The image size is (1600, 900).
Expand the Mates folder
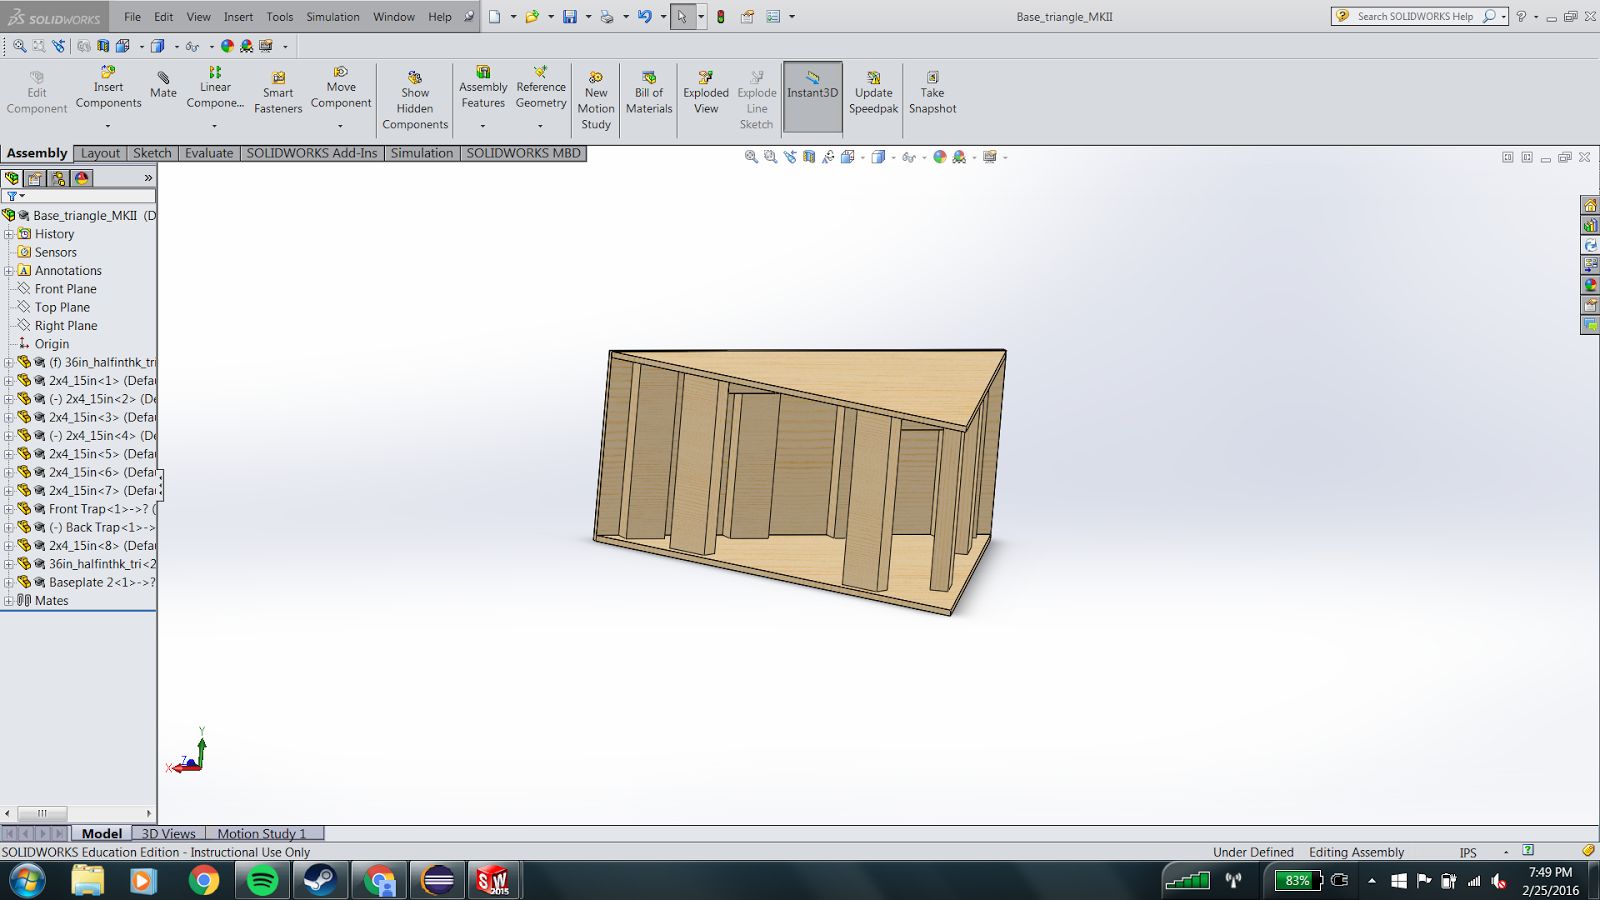coord(9,601)
